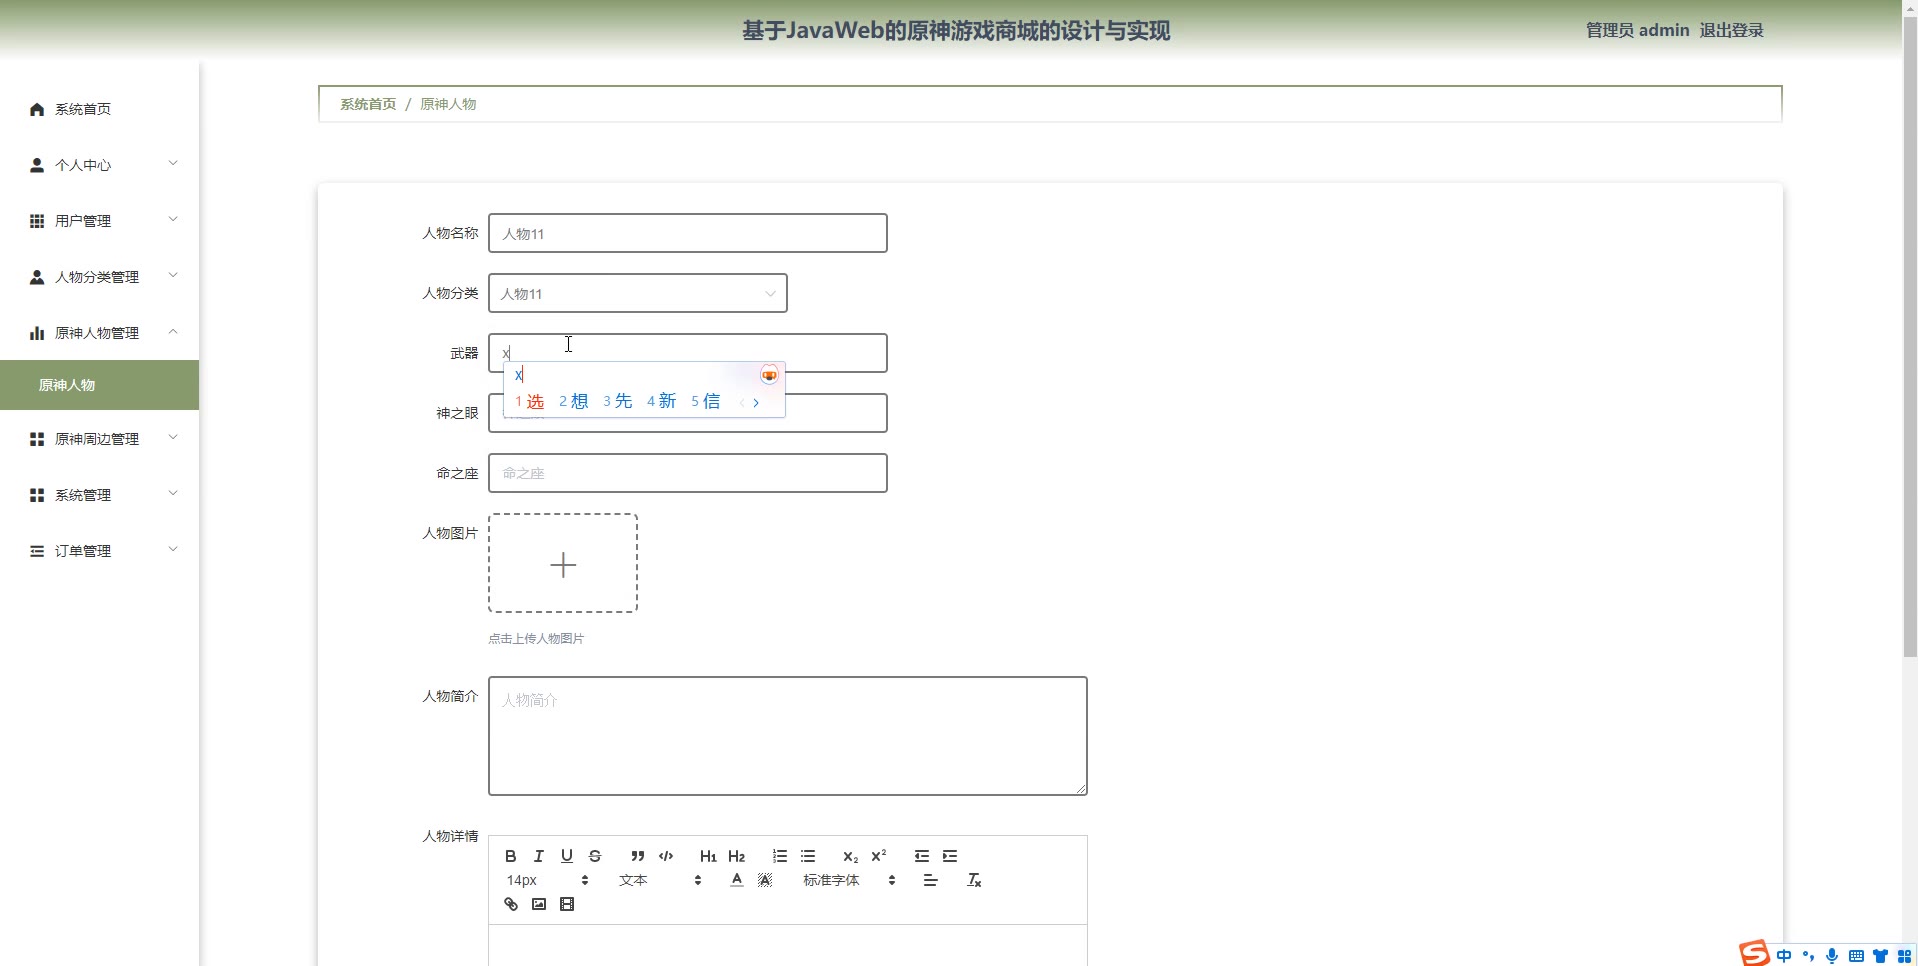Insert a video in the editor

click(567, 904)
